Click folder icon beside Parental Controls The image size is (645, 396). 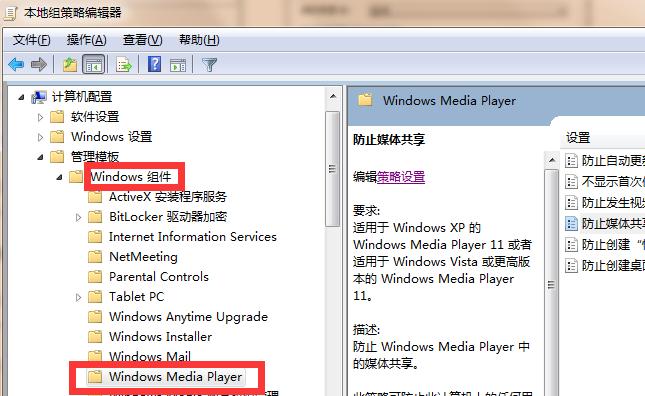click(x=95, y=277)
